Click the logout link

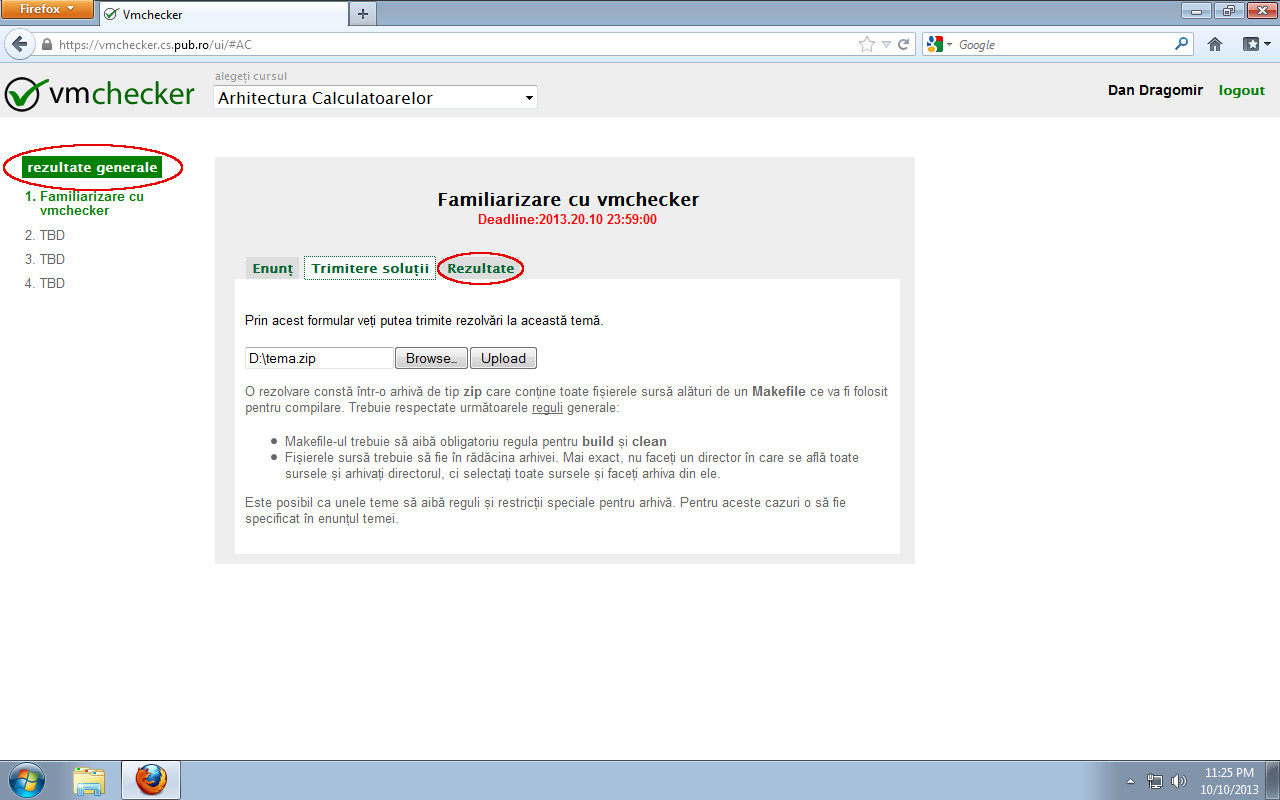(x=1241, y=90)
